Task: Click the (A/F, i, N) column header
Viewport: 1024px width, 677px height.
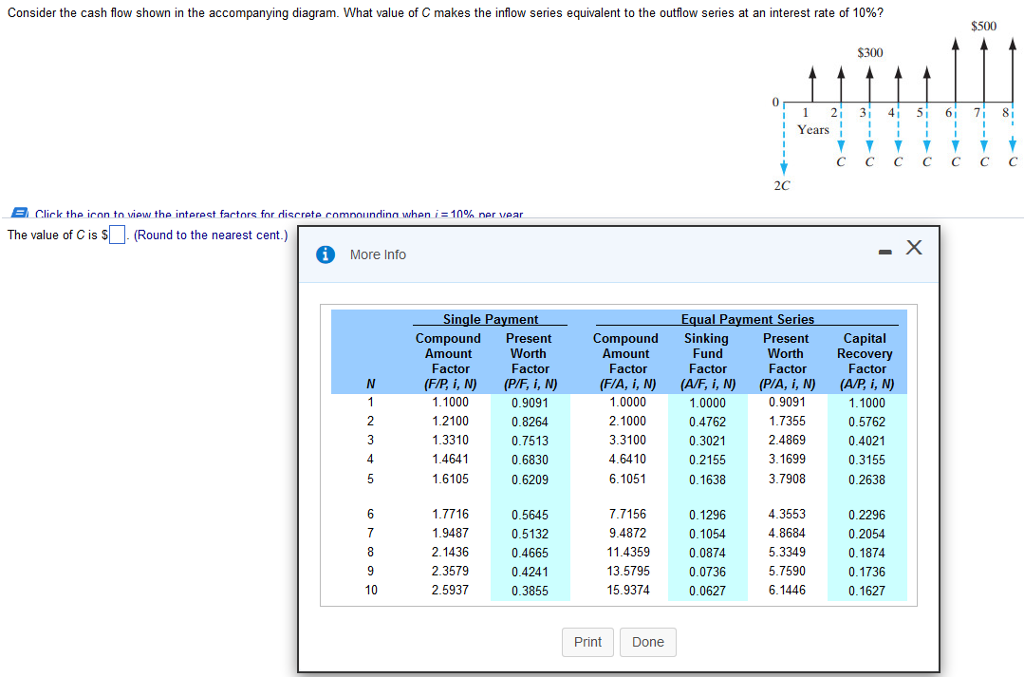Action: coord(708,384)
